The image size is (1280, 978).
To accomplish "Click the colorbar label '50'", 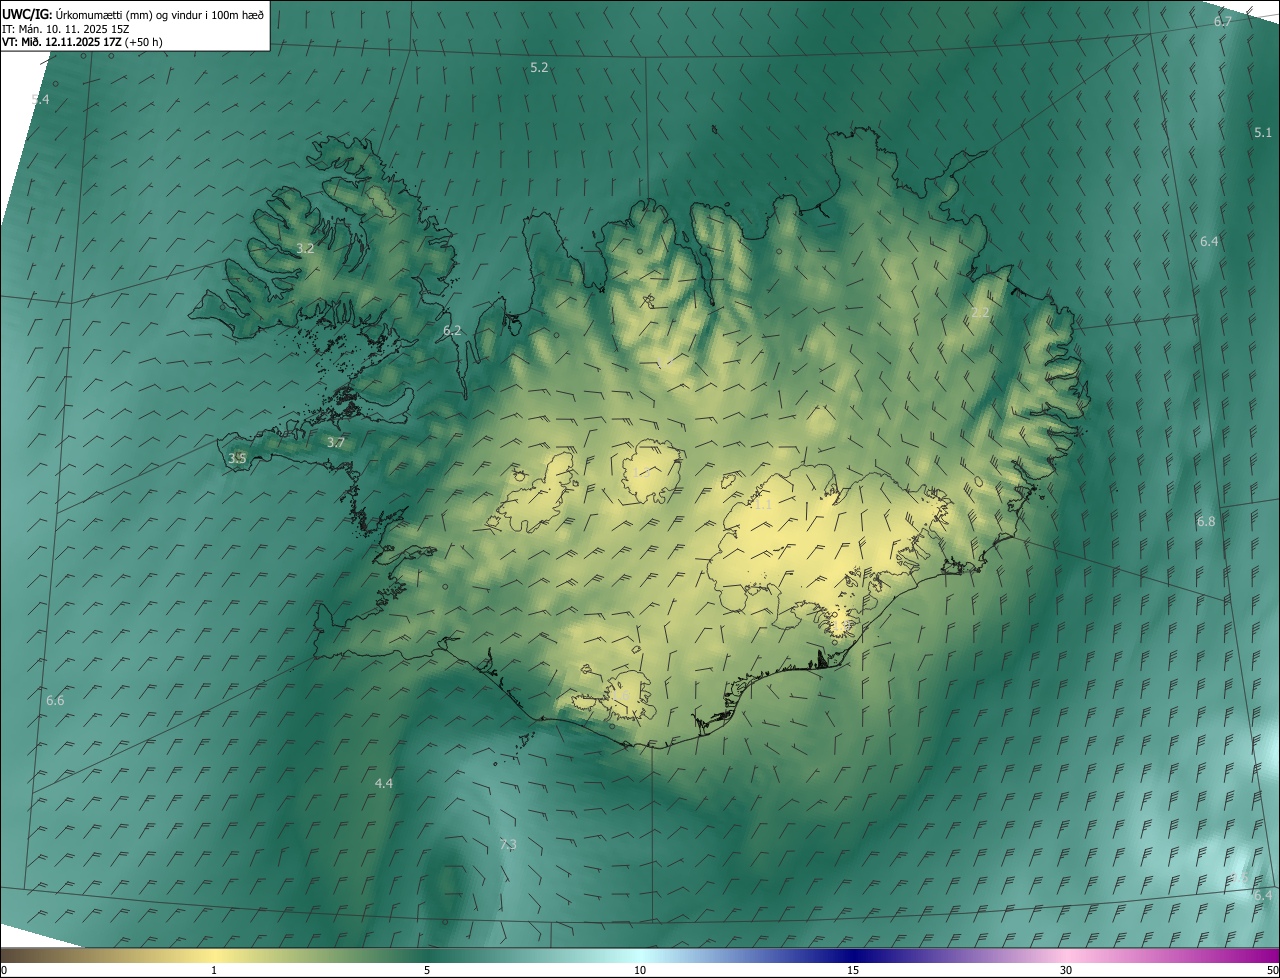I will point(1272,970).
